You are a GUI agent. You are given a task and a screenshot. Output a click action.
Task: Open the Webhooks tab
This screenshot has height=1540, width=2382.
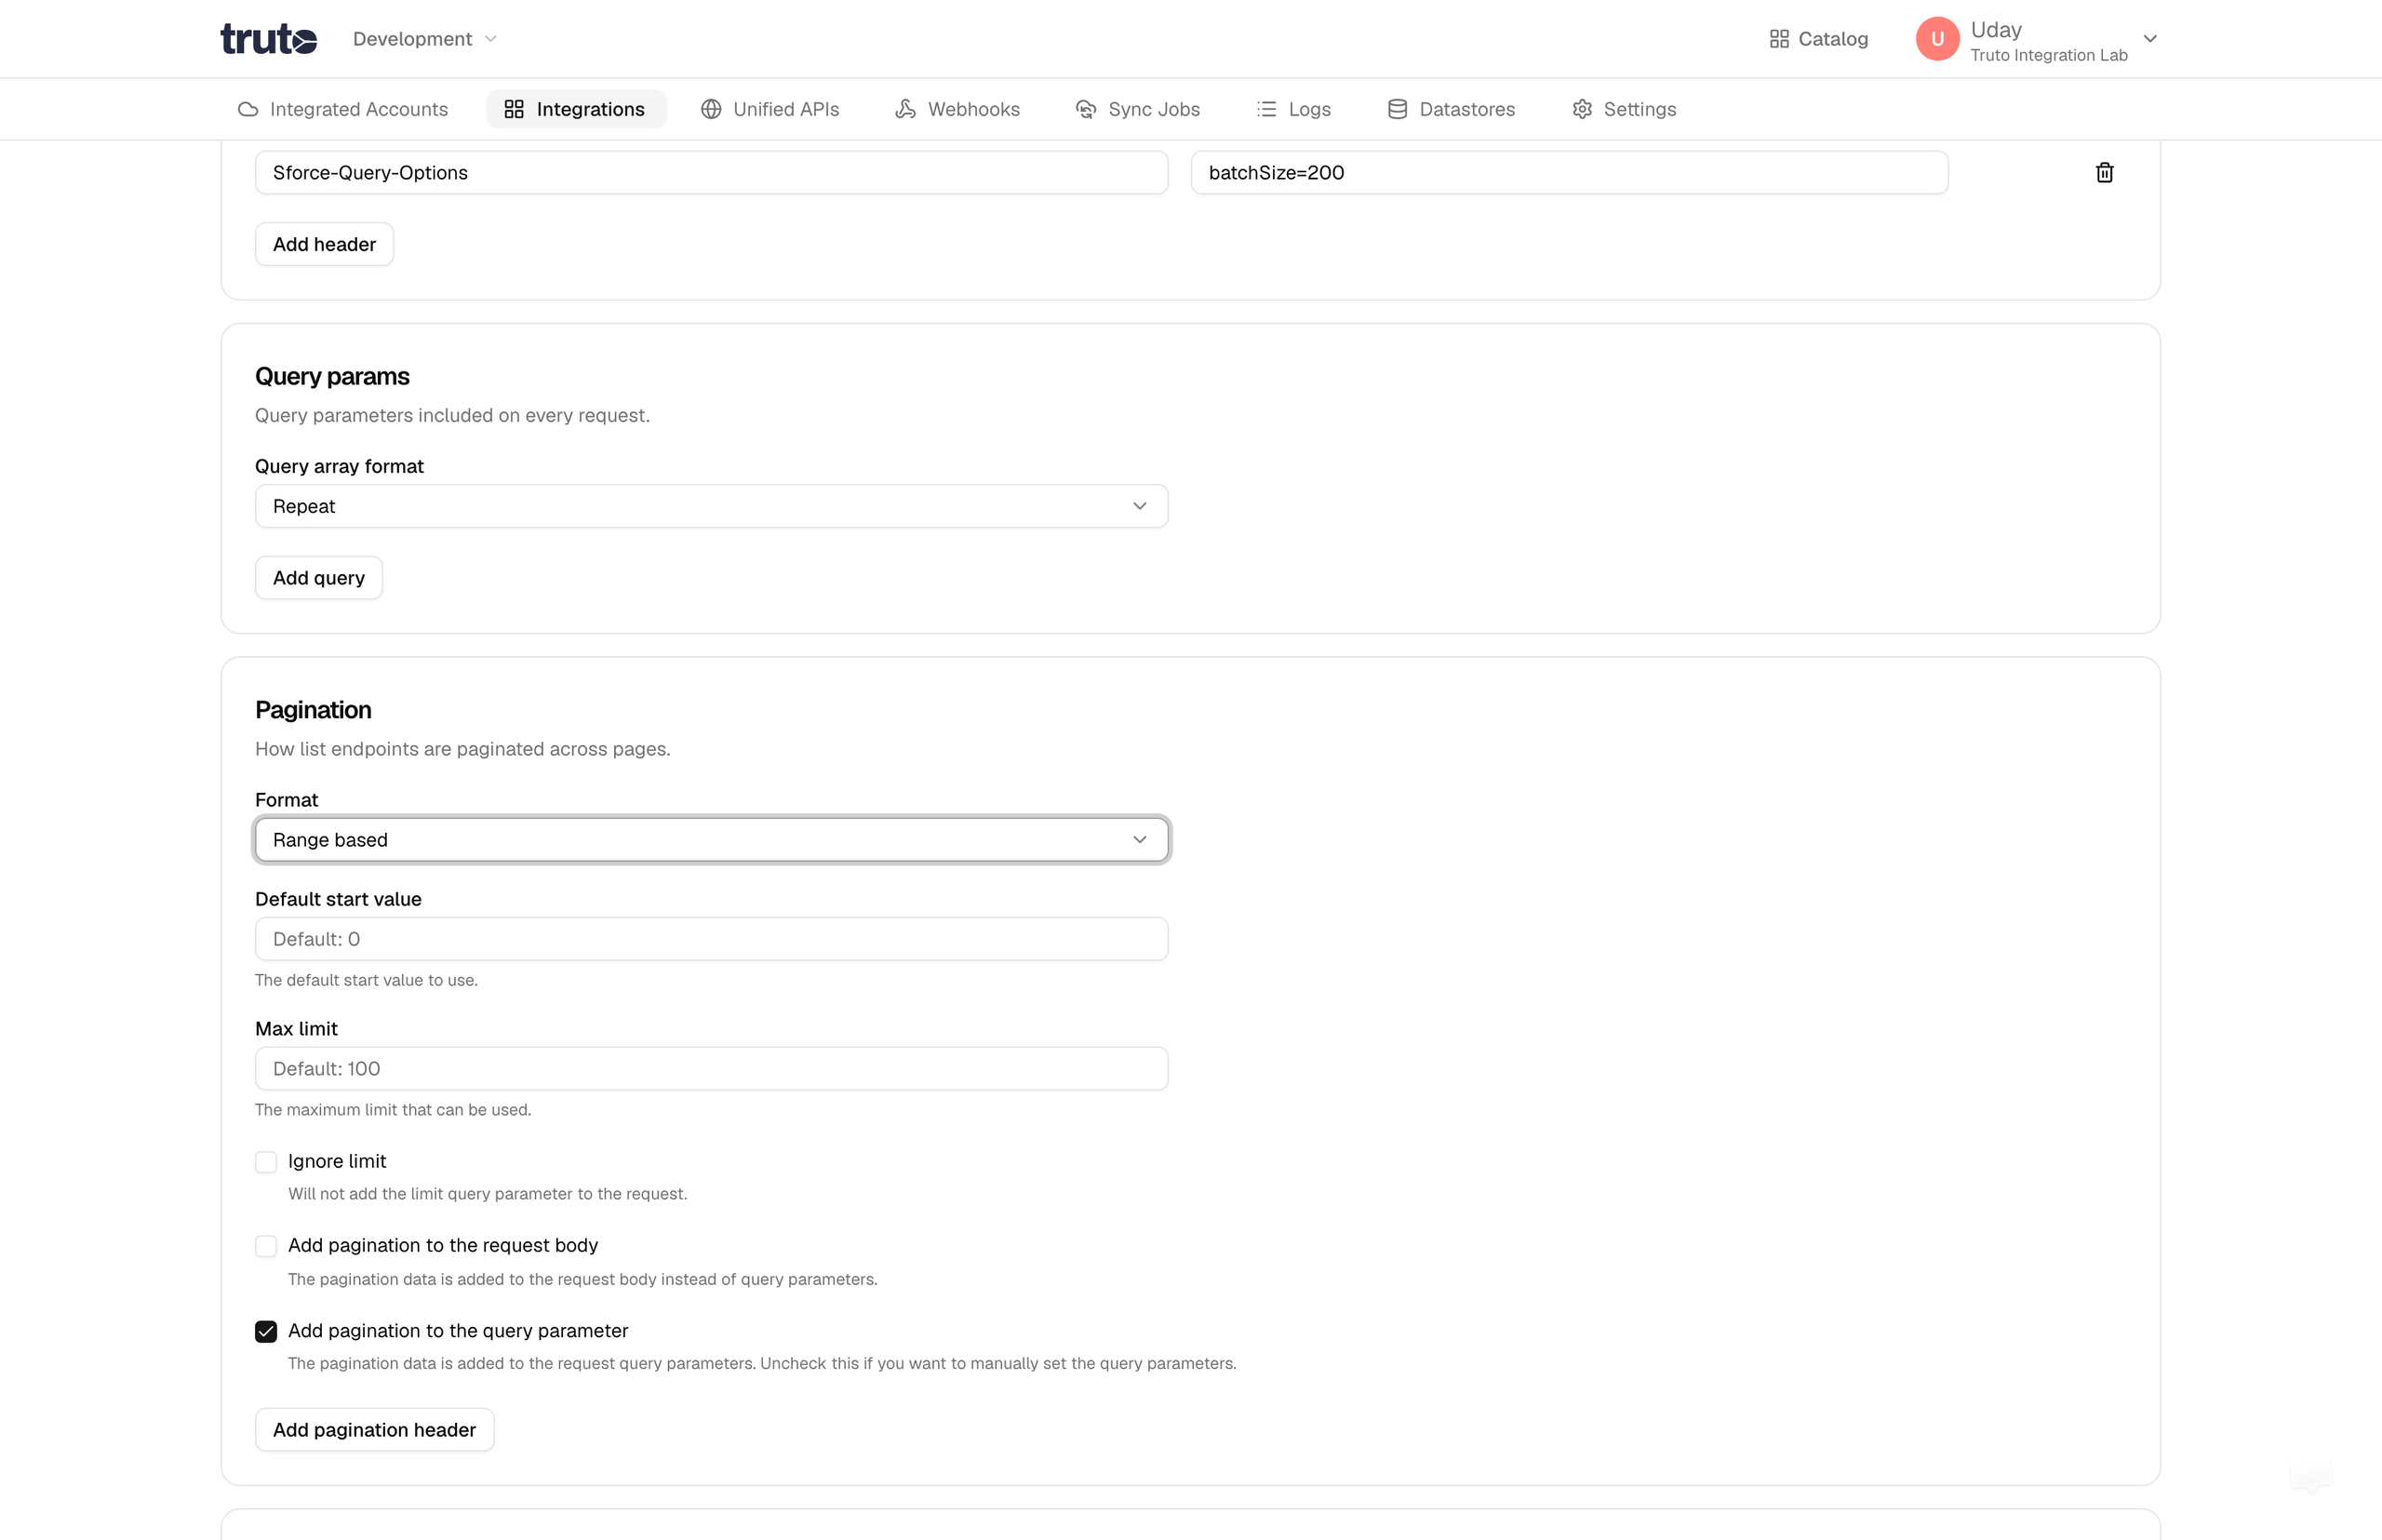point(958,109)
